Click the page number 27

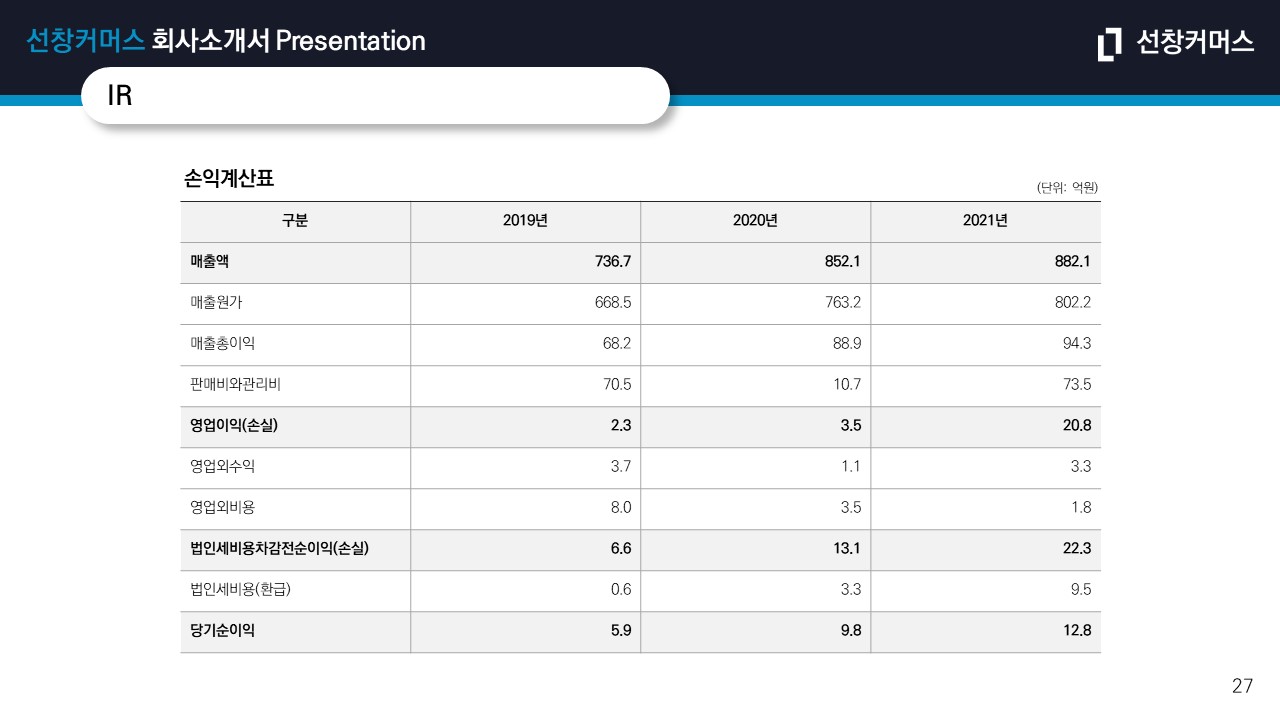pos(1242,686)
